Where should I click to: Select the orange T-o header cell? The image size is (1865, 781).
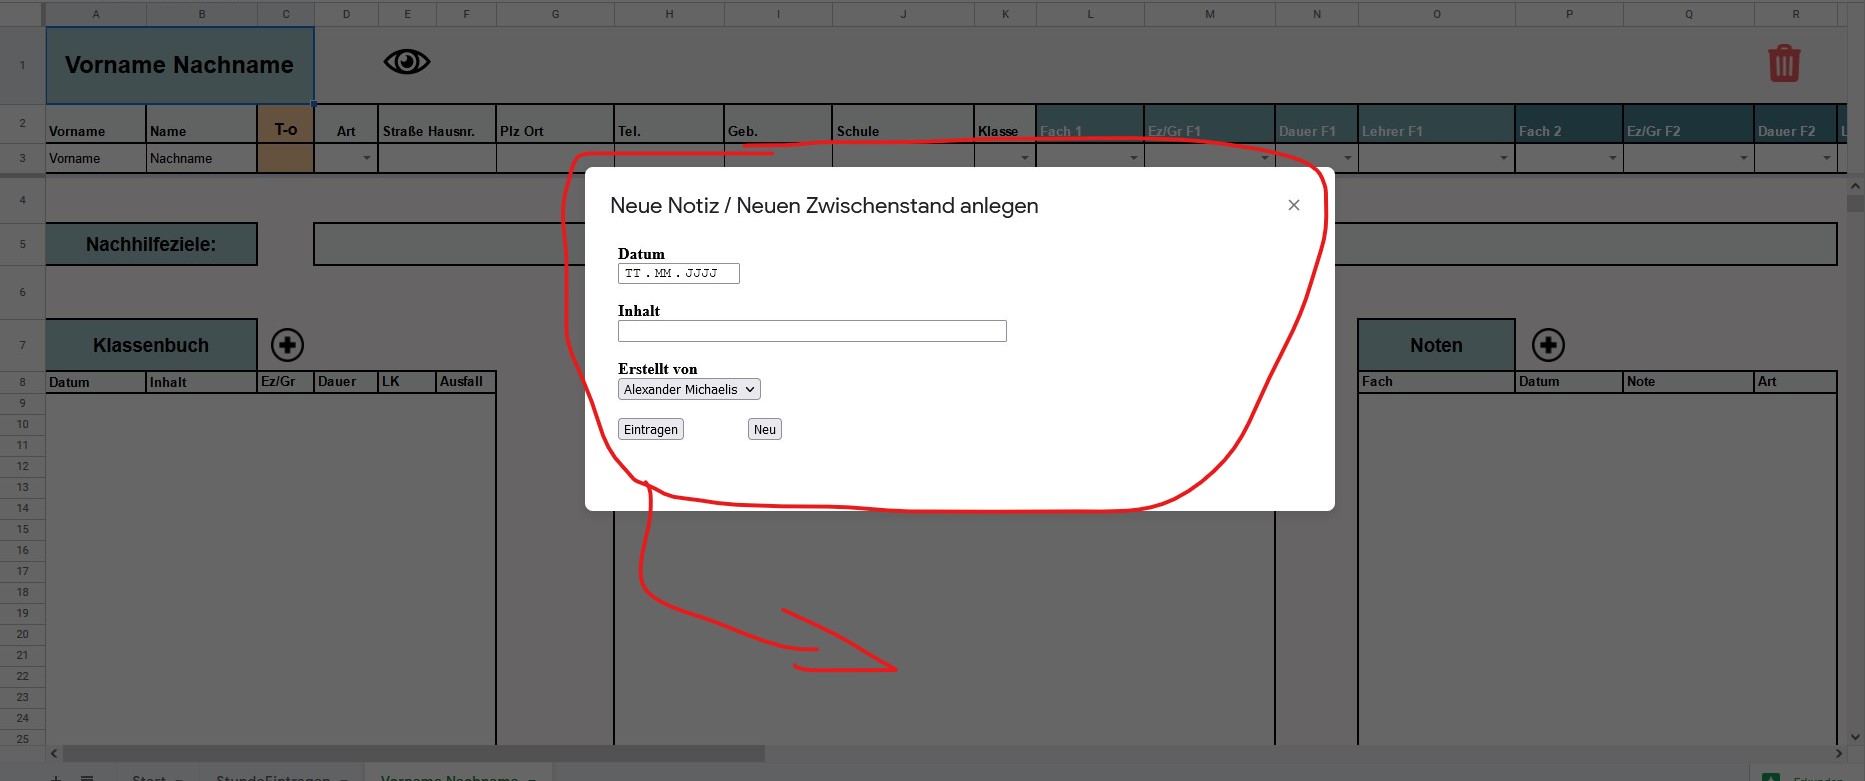click(286, 125)
